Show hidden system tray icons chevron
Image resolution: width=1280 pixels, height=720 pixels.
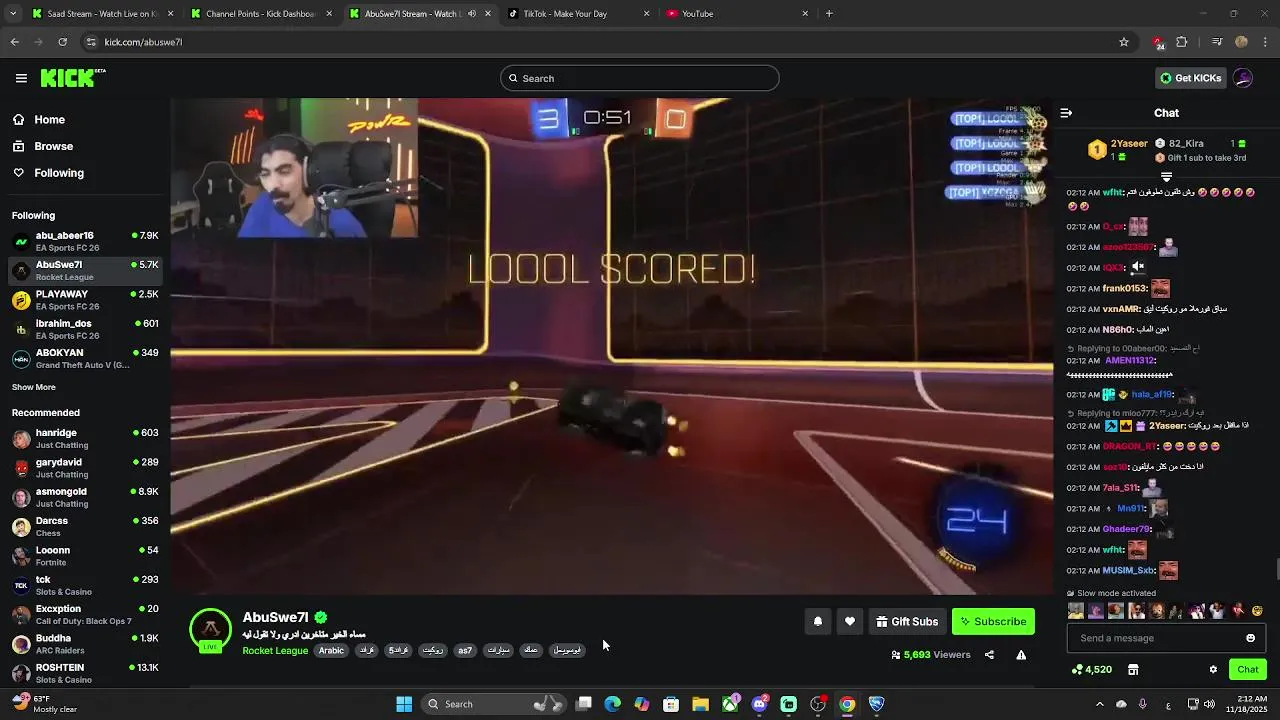pos(1099,704)
